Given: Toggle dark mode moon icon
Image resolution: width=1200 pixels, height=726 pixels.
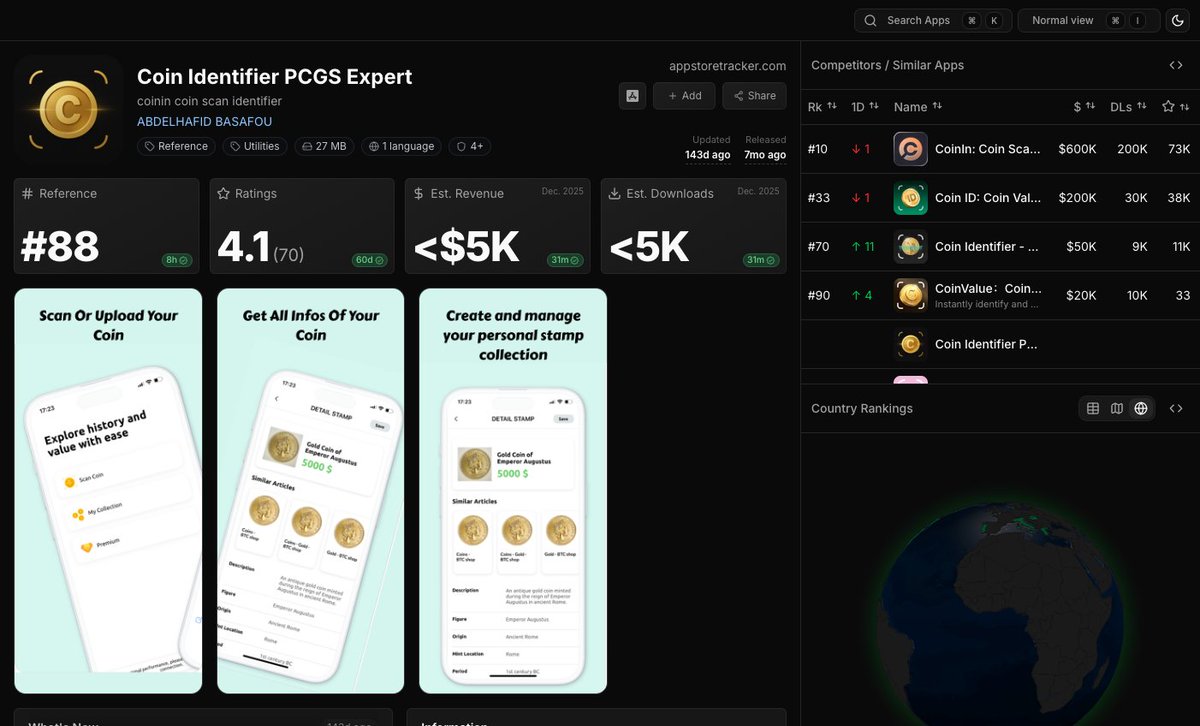Looking at the screenshot, I should (x=1177, y=20).
